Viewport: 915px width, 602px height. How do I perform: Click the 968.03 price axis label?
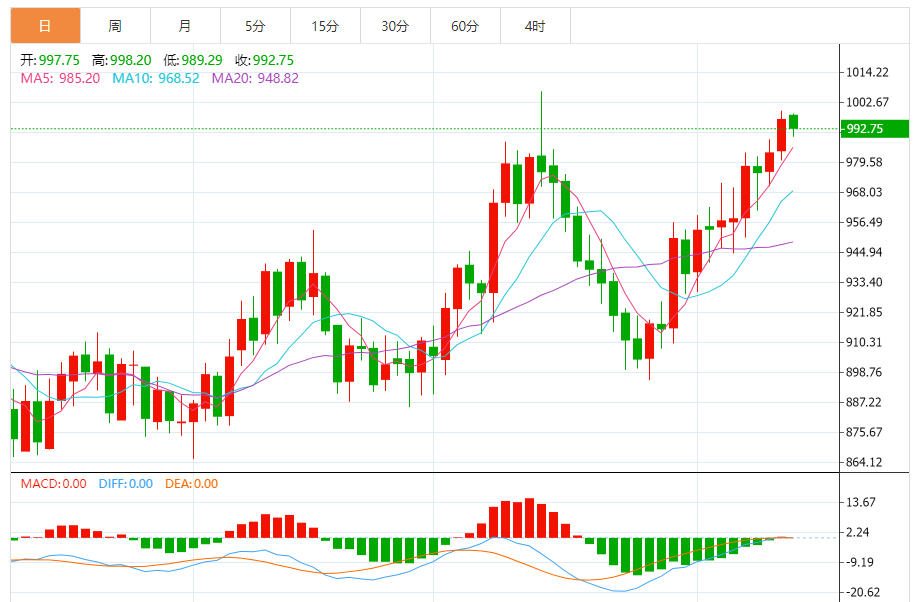[865, 192]
